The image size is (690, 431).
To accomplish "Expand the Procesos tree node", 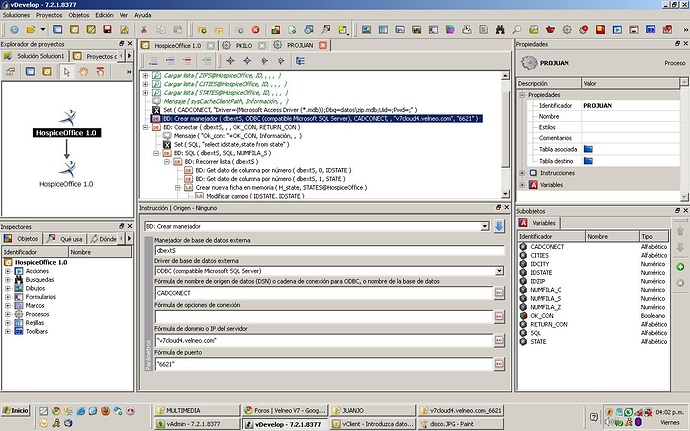I will 7,314.
